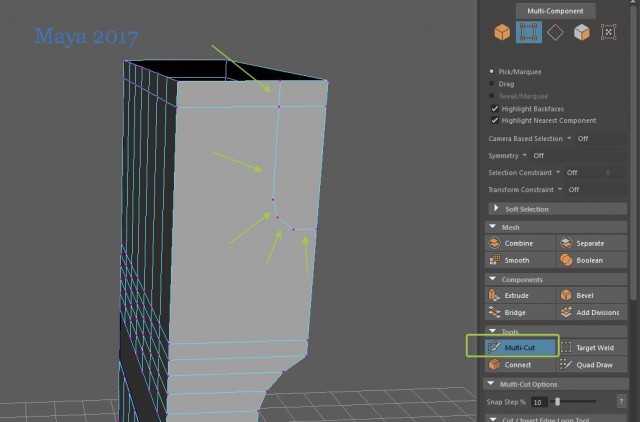Screen dimensions: 640x422
Task: Click the Bevel button label
Action: pos(585,295)
